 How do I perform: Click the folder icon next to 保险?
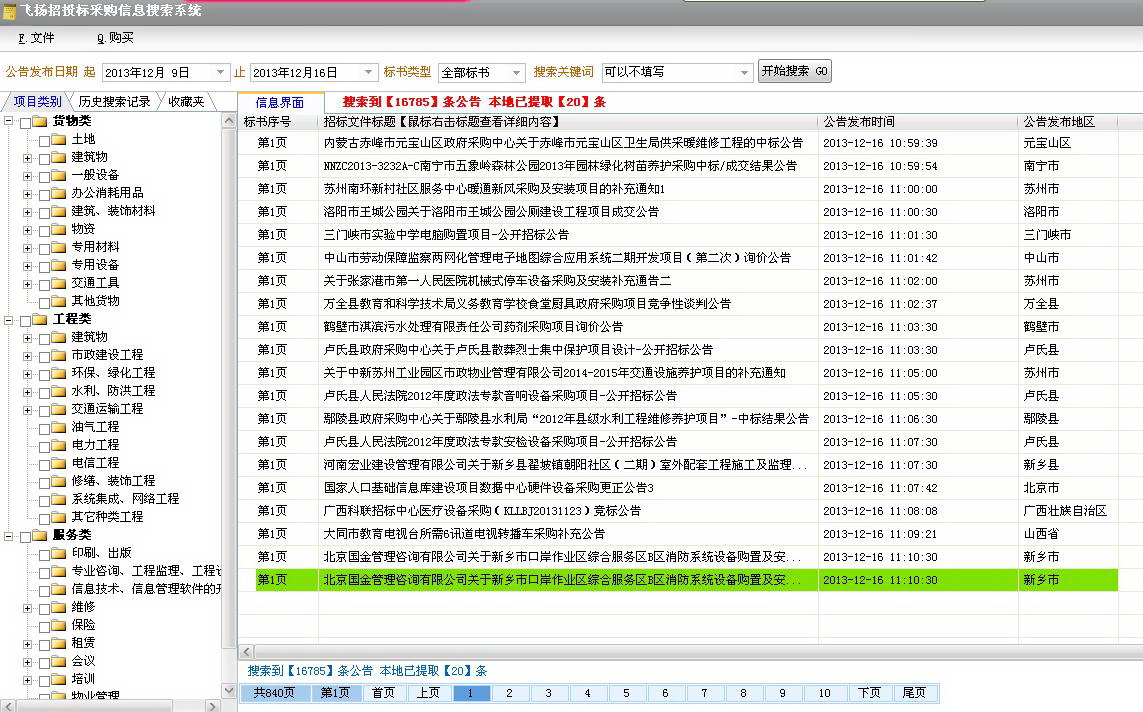point(58,625)
